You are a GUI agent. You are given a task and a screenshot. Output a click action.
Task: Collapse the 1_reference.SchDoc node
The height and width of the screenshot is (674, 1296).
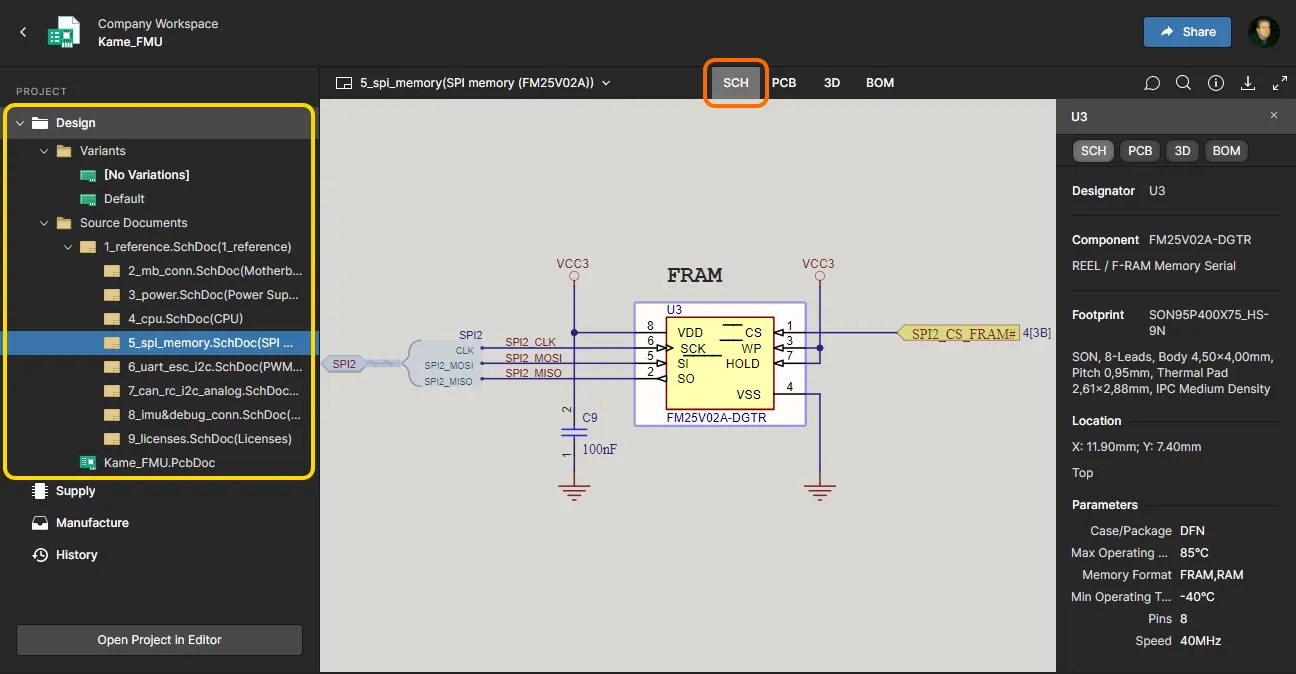(x=68, y=247)
